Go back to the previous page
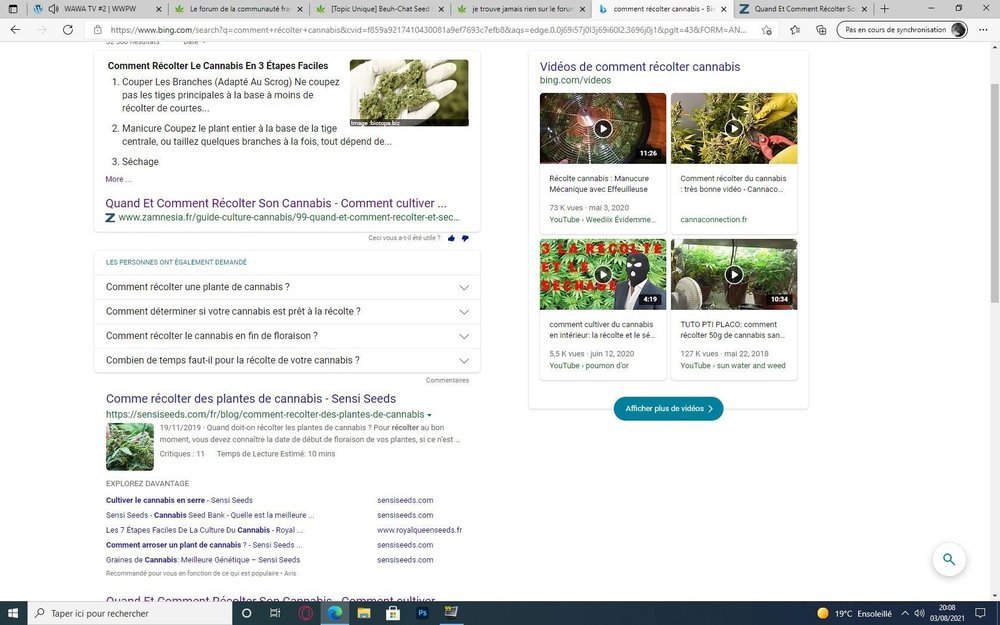 click(x=15, y=30)
